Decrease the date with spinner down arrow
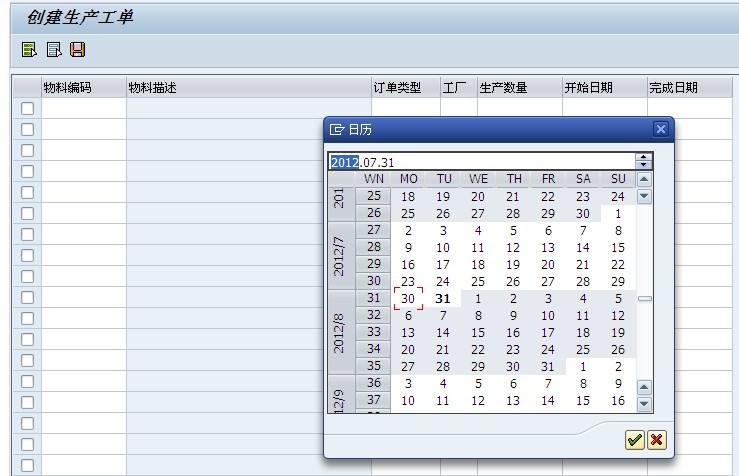739x476 pixels. pos(643,165)
